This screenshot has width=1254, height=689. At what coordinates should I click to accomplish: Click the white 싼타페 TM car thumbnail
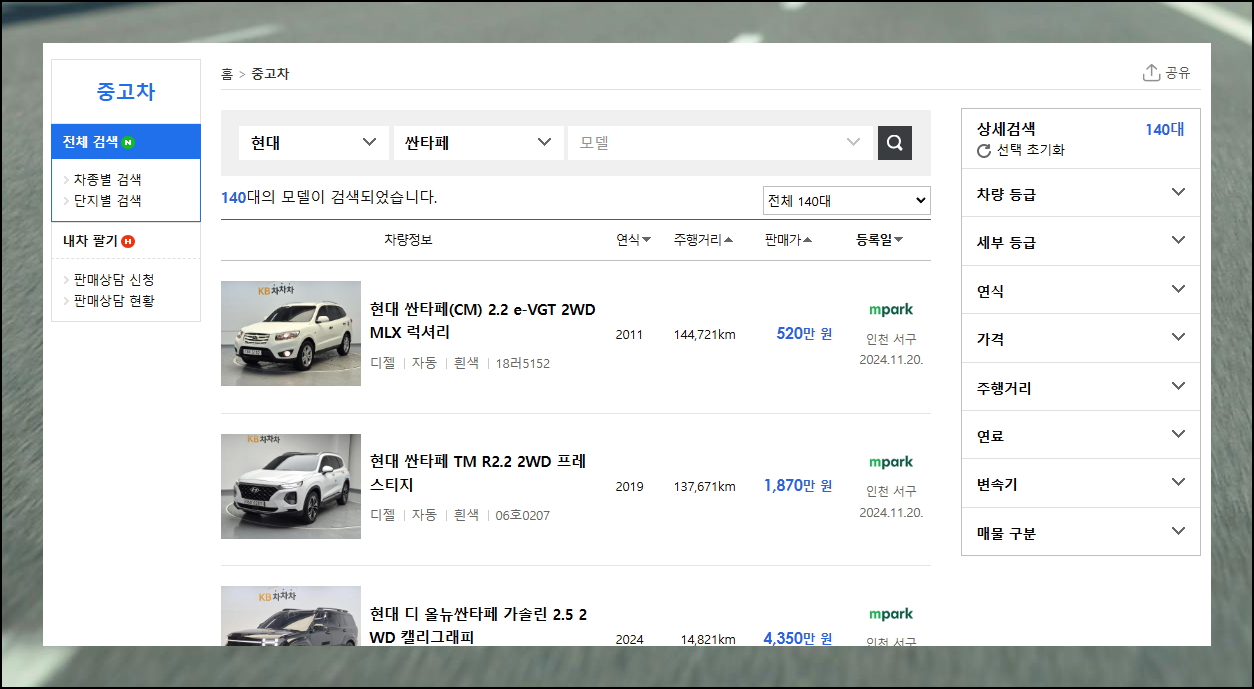coord(291,486)
